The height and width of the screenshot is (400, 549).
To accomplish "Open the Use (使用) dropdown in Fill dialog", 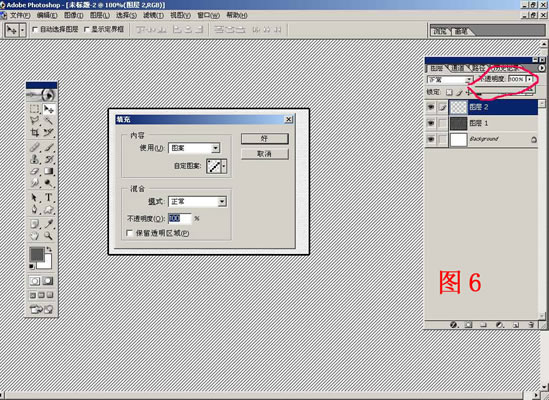I will coord(216,148).
